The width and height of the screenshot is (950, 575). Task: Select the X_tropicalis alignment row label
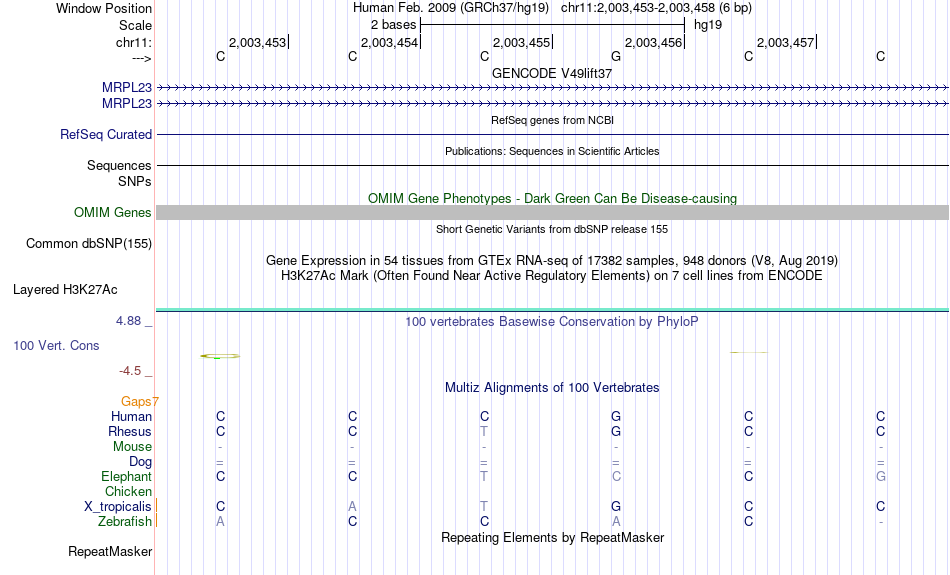(x=118, y=507)
